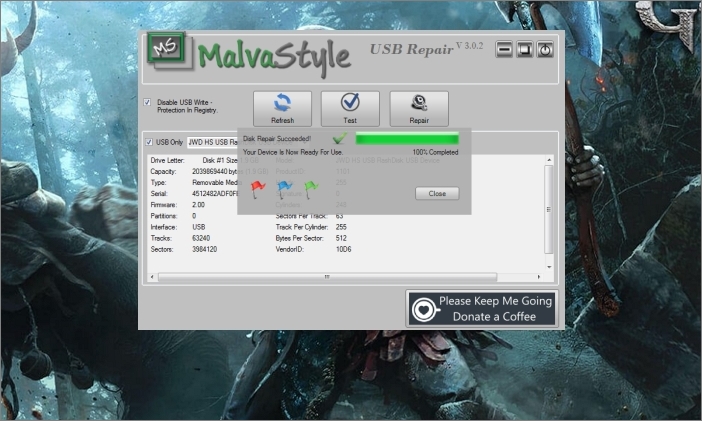Click the USB Repair V 3.0.2 title
Viewport: 702px width, 421px height.
coord(426,48)
